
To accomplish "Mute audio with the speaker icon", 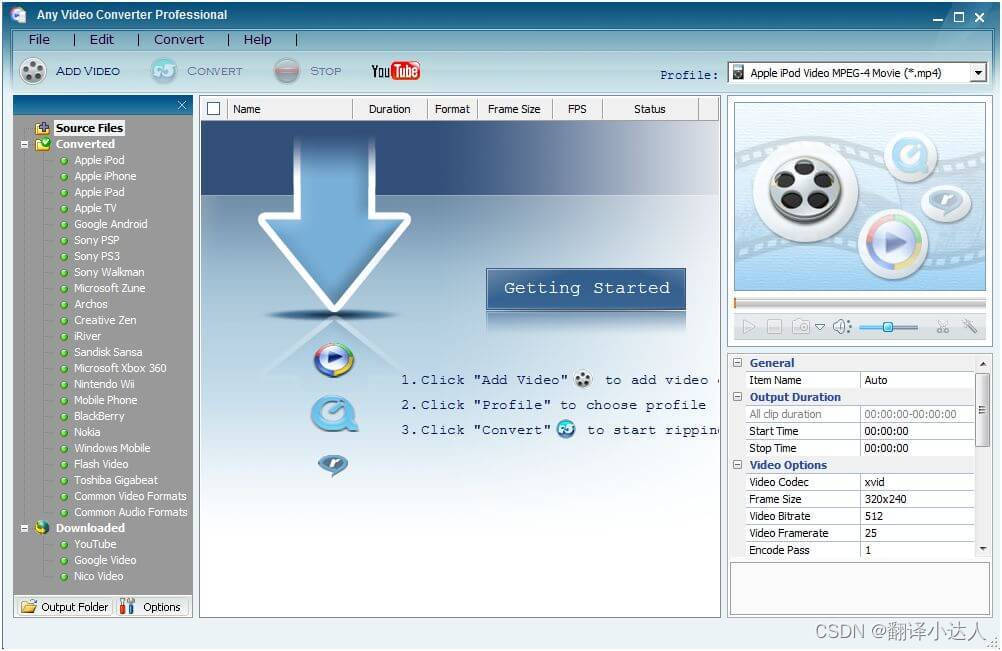I will (842, 327).
